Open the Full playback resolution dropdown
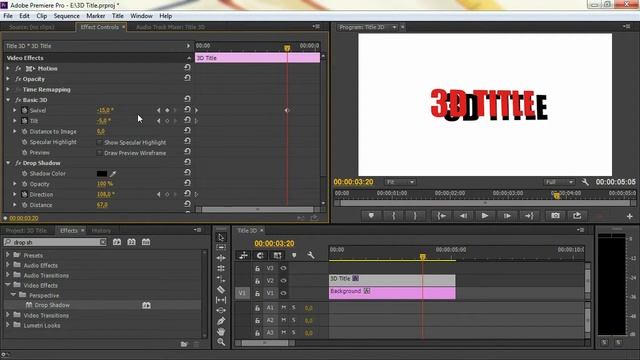640x360 pixels. (559, 182)
